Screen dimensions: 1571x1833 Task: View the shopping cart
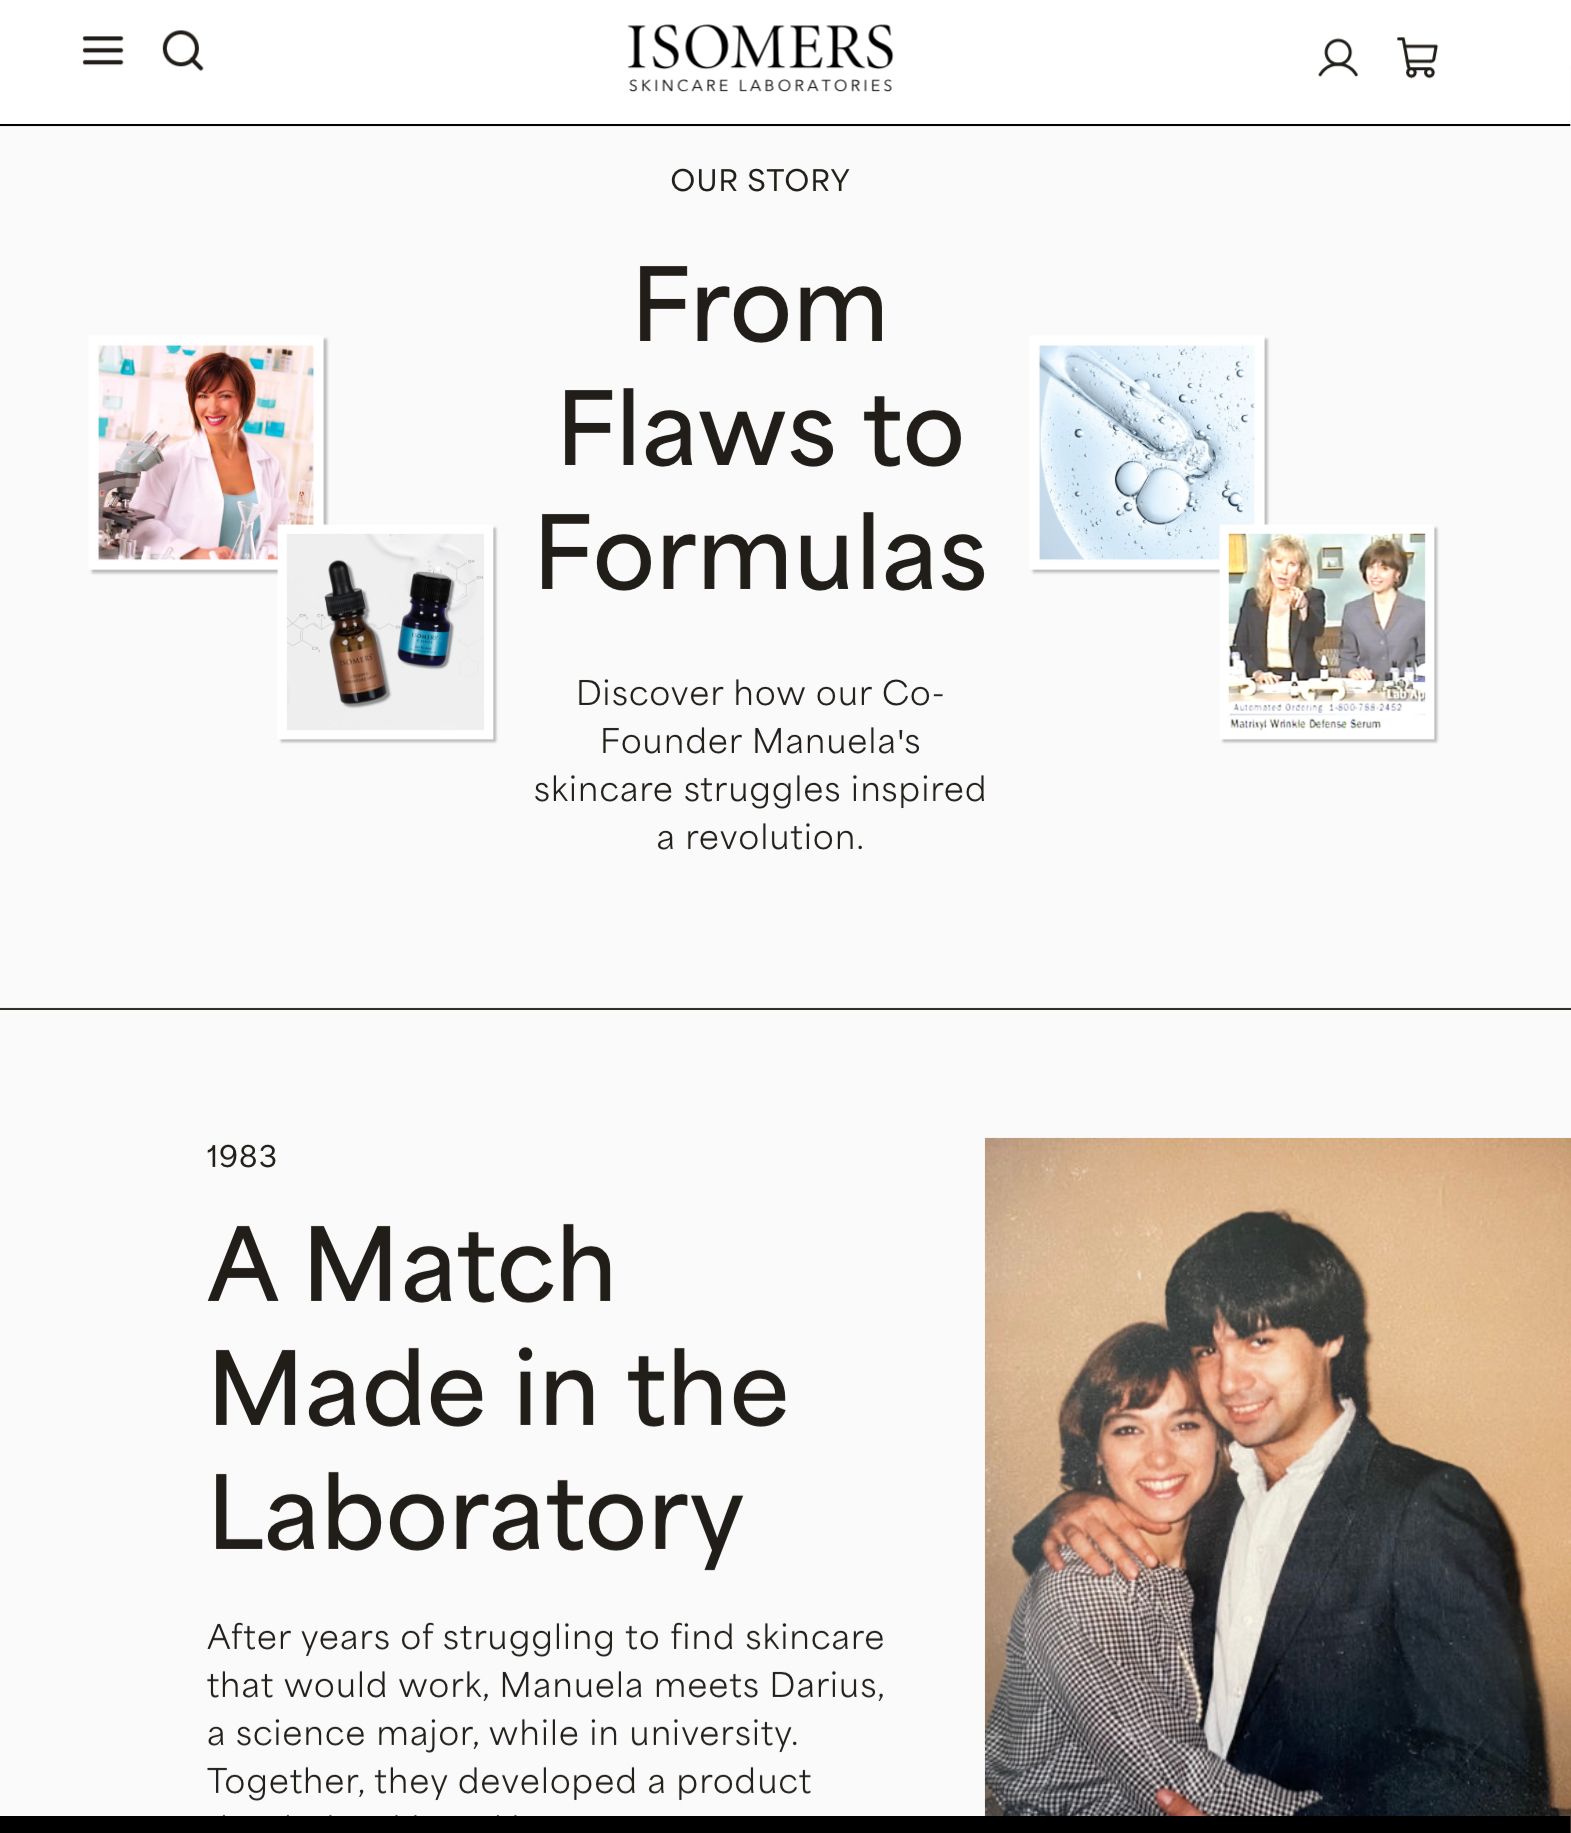pos(1417,58)
